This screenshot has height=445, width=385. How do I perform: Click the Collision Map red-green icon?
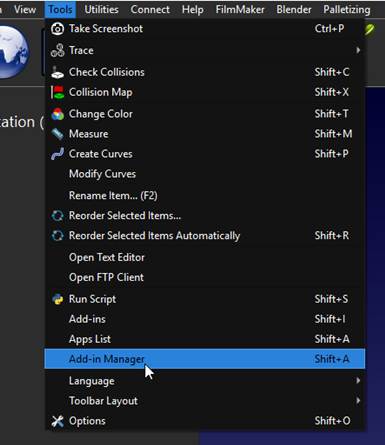57,92
